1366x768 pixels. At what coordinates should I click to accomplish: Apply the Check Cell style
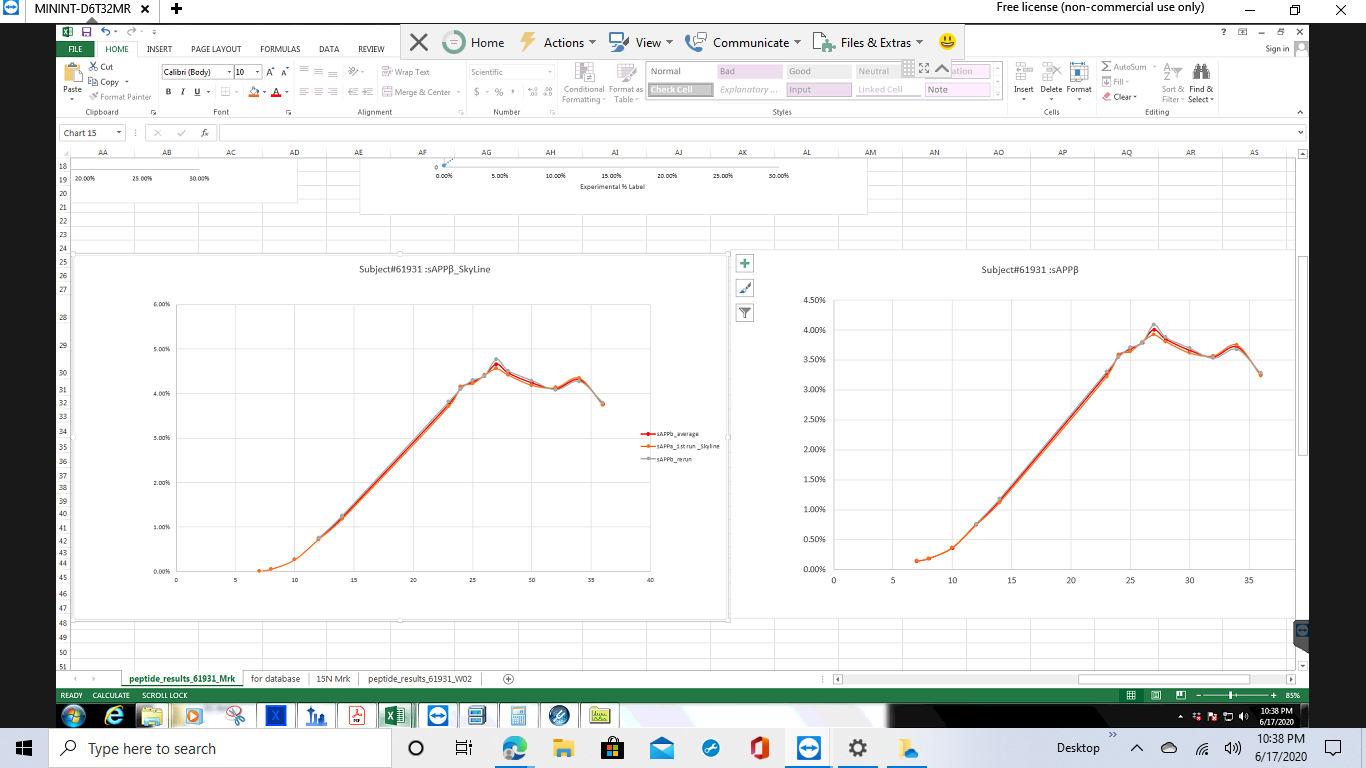coord(680,90)
